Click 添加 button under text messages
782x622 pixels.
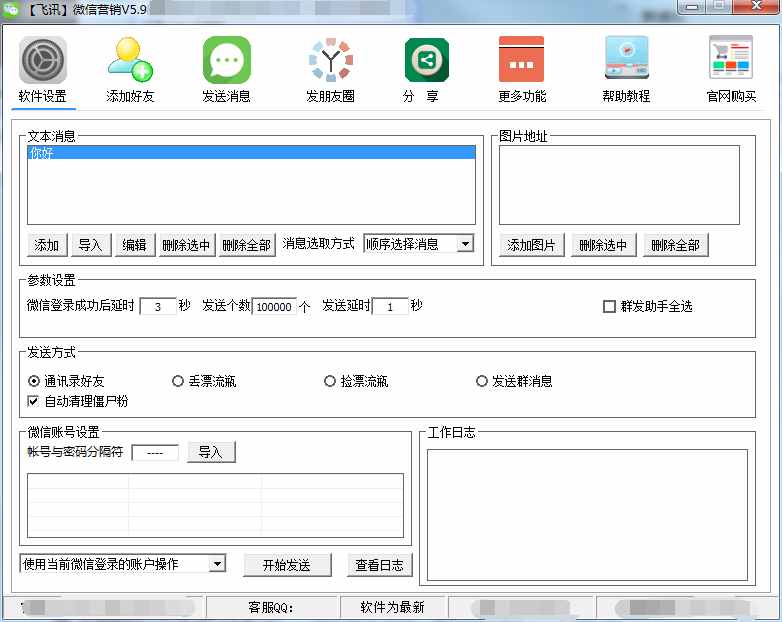pos(47,245)
